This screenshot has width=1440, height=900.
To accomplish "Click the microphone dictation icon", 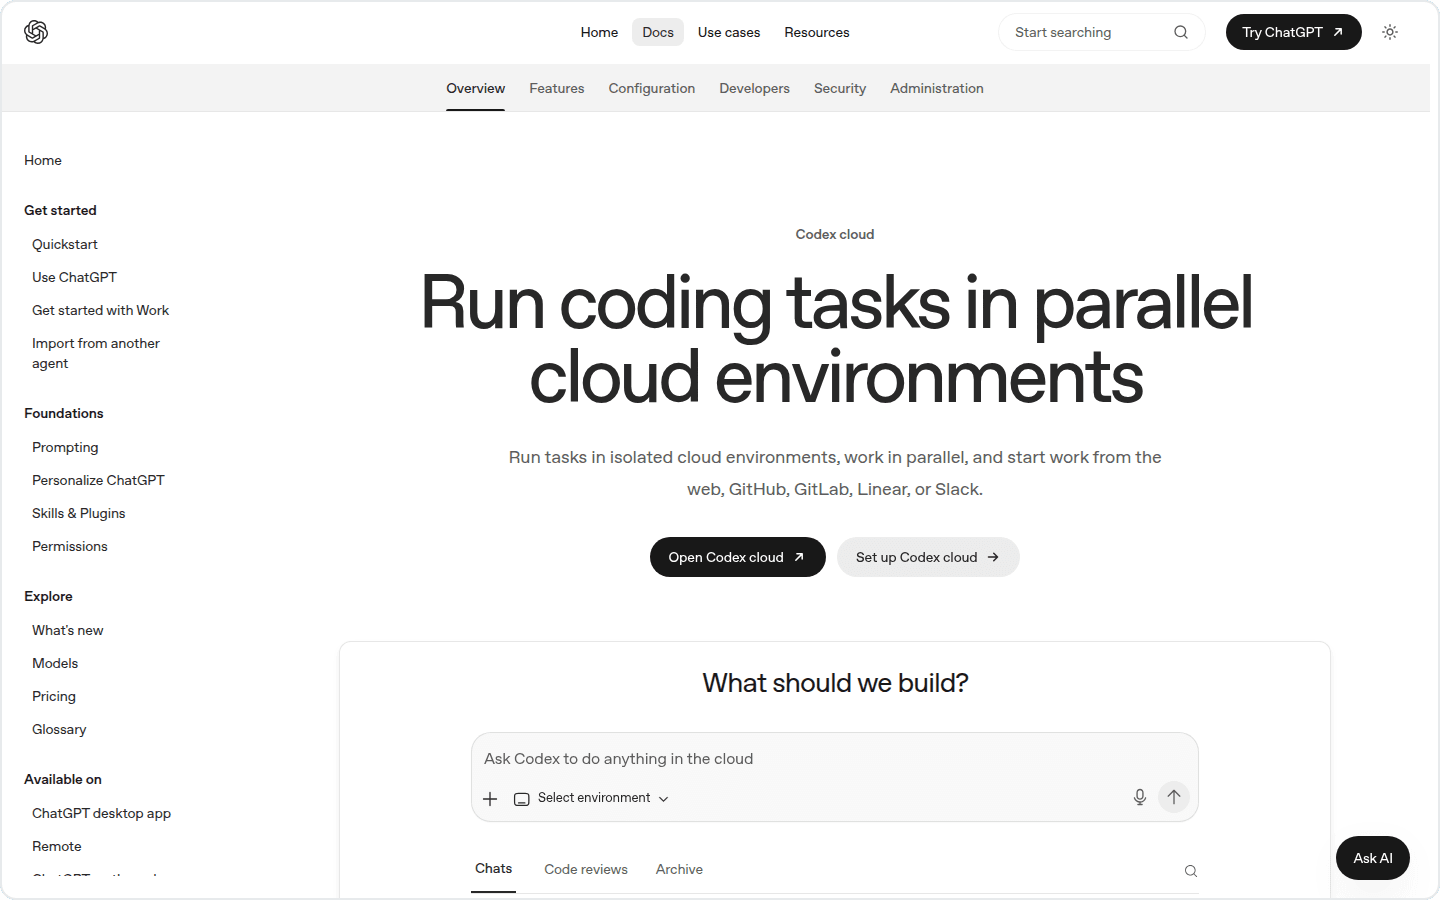I will pos(1140,797).
